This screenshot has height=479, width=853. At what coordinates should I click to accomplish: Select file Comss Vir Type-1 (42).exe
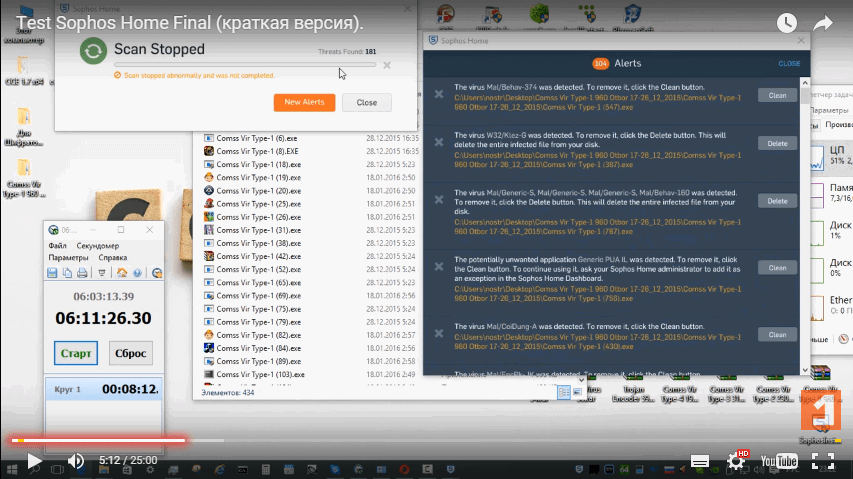coord(258,256)
